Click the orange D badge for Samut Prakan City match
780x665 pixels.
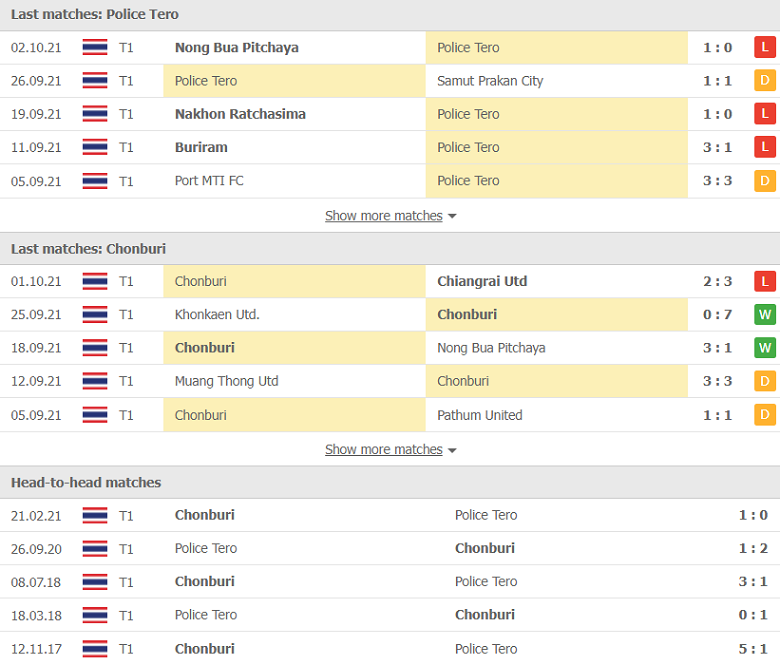point(765,81)
